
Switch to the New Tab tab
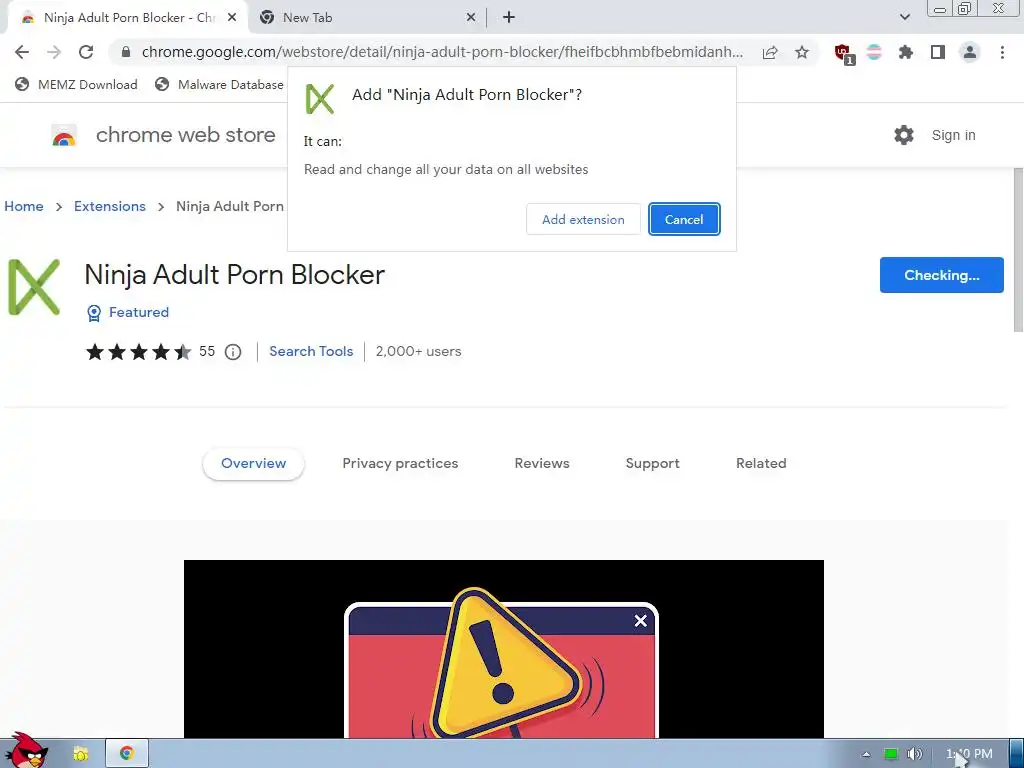[x=368, y=18]
